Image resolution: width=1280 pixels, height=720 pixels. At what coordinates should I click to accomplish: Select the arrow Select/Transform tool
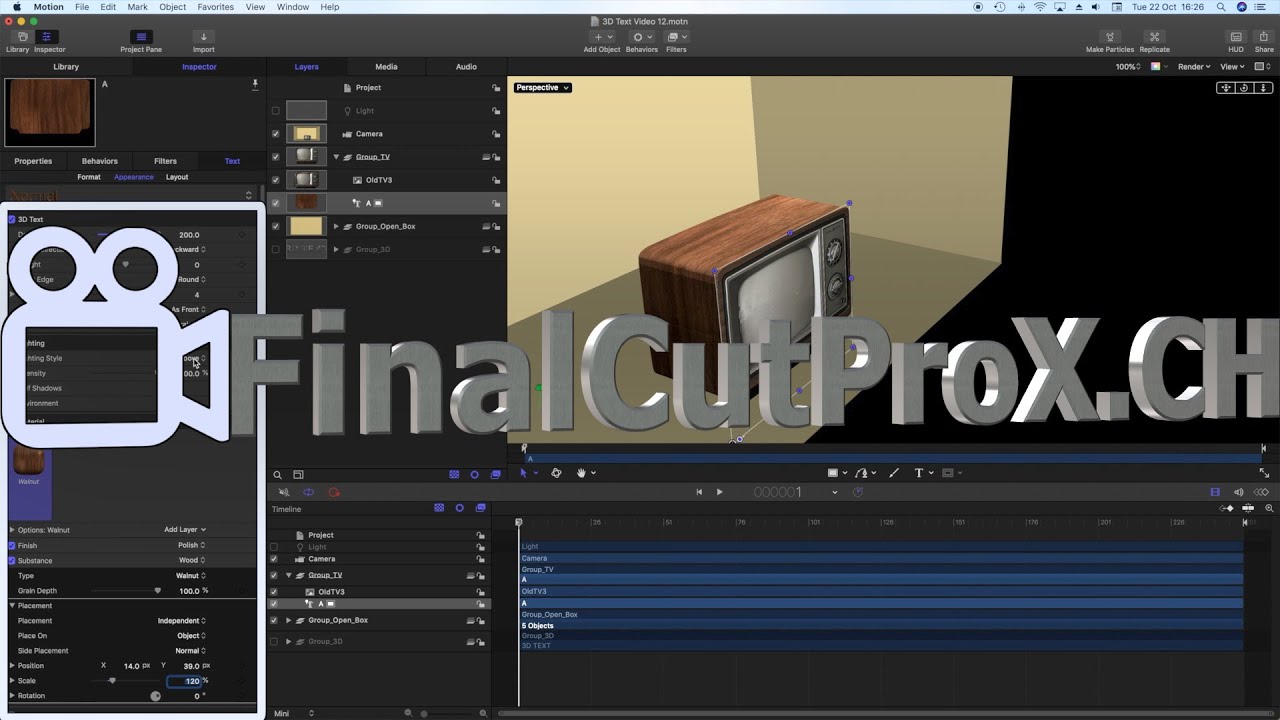click(x=523, y=473)
